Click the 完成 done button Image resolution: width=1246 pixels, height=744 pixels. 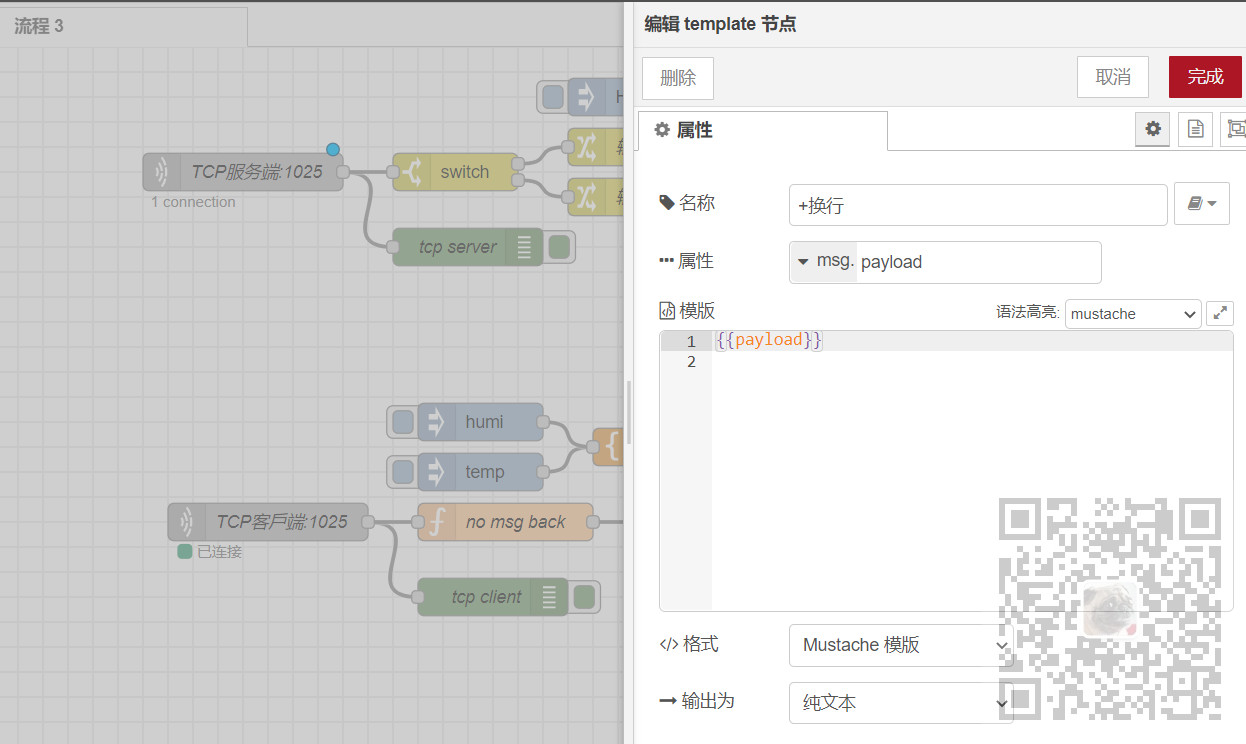pyautogui.click(x=1205, y=77)
